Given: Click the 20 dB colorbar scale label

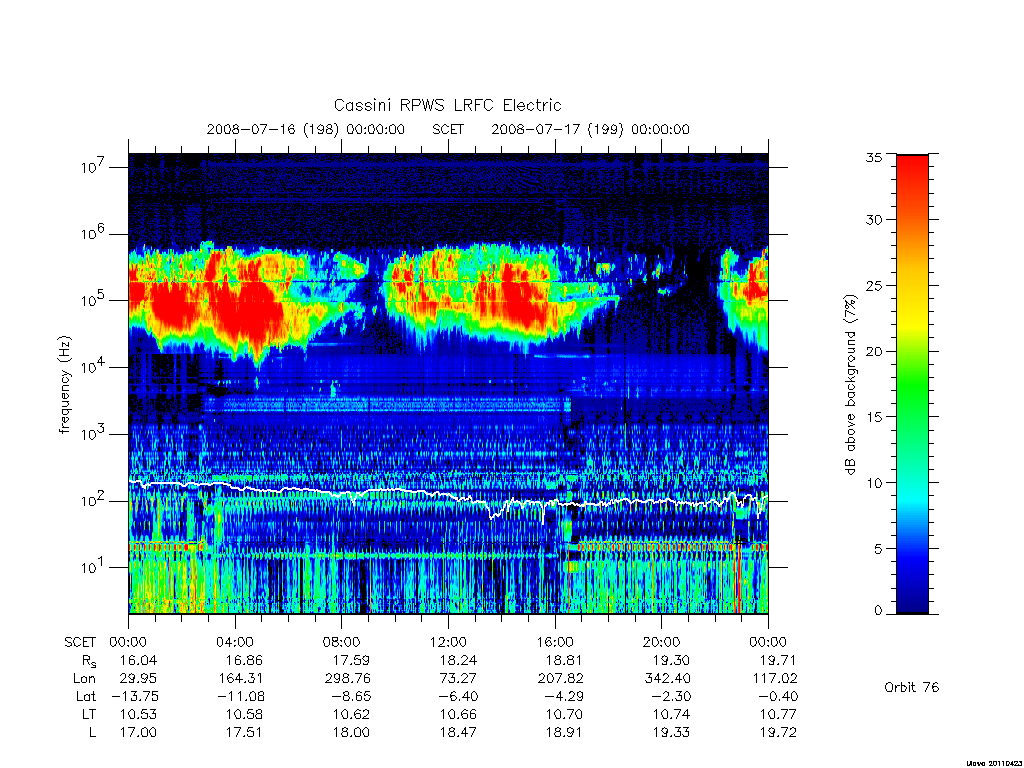Looking at the screenshot, I should tap(874, 351).
